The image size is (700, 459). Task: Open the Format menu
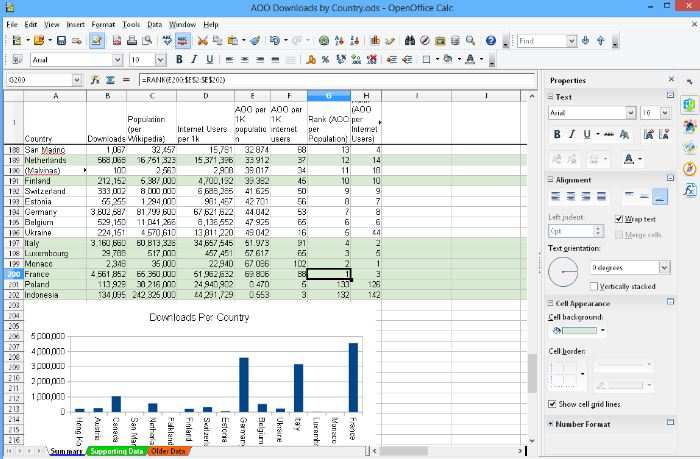tap(103, 25)
